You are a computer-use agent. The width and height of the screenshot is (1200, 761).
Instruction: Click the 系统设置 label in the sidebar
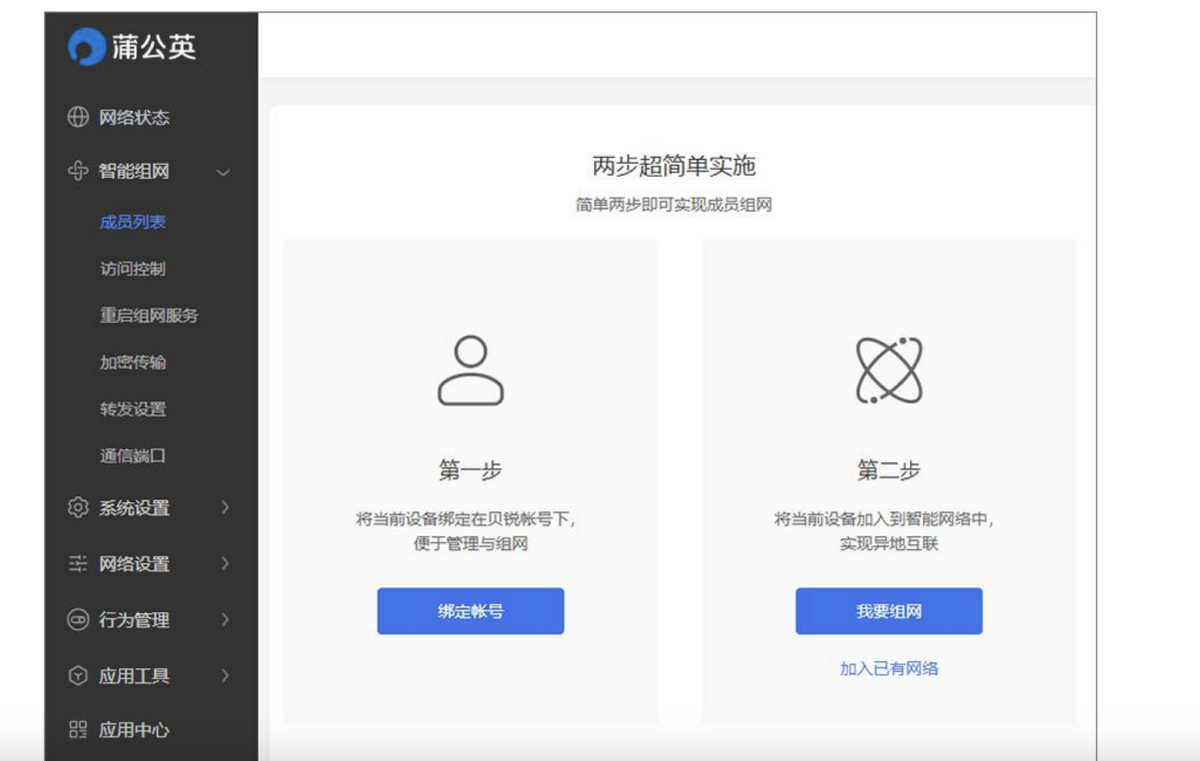pyautogui.click(x=134, y=508)
